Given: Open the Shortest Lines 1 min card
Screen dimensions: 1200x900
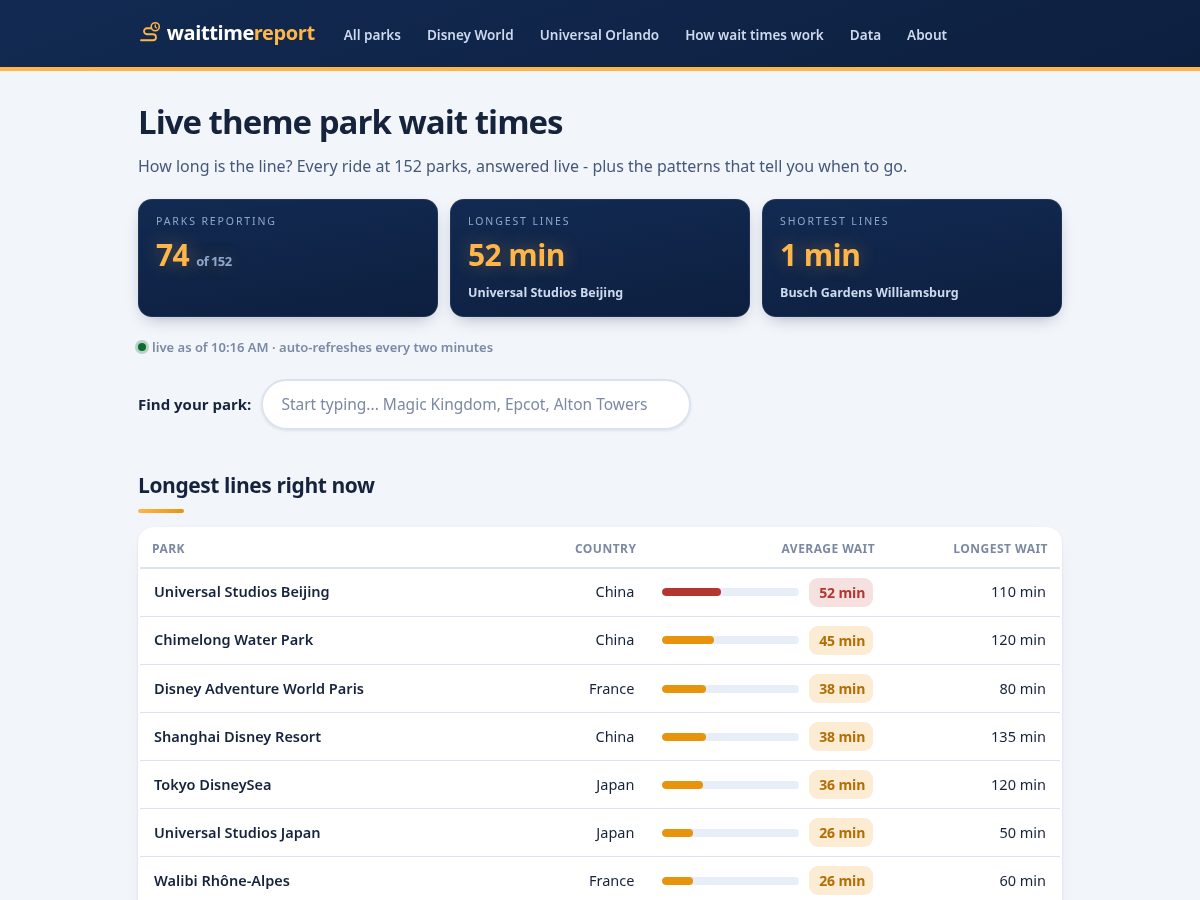Looking at the screenshot, I should [x=912, y=258].
